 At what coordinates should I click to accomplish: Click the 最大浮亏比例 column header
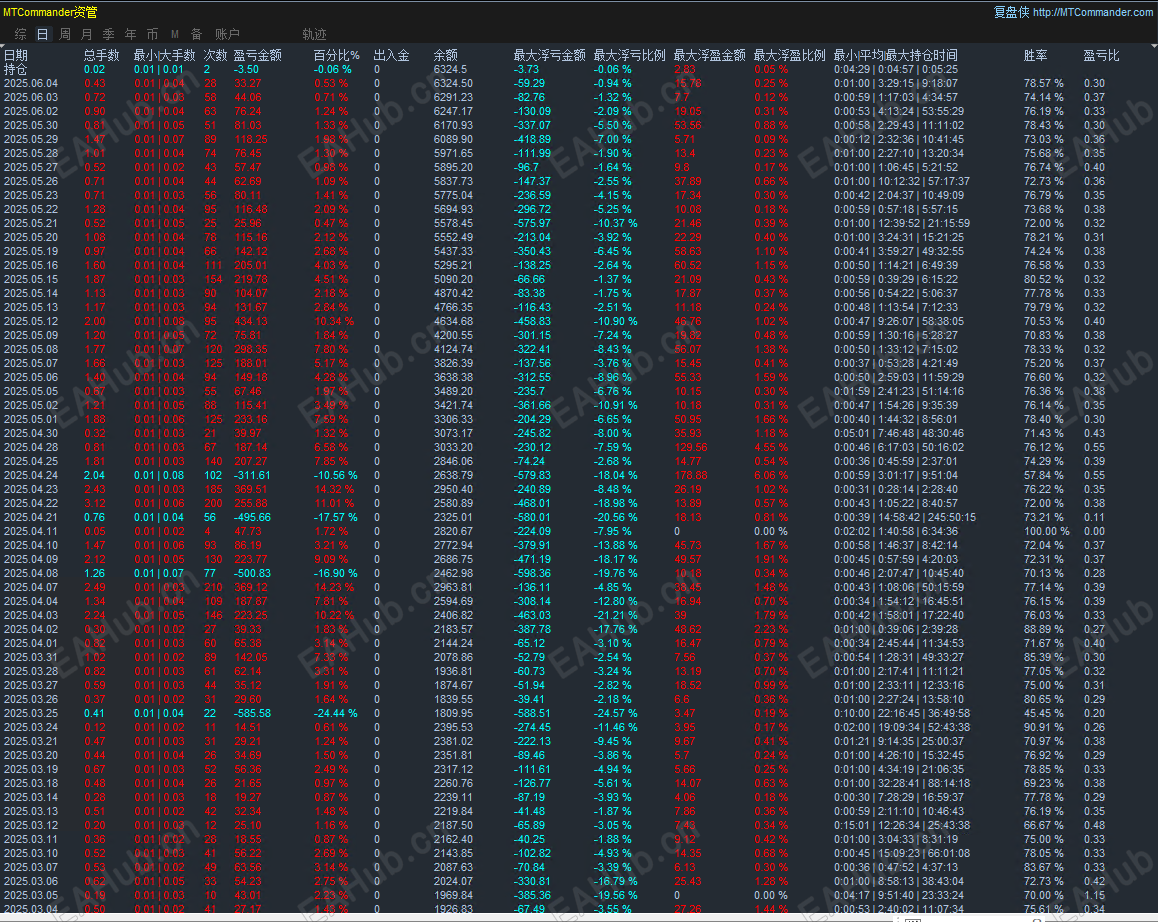(x=629, y=55)
